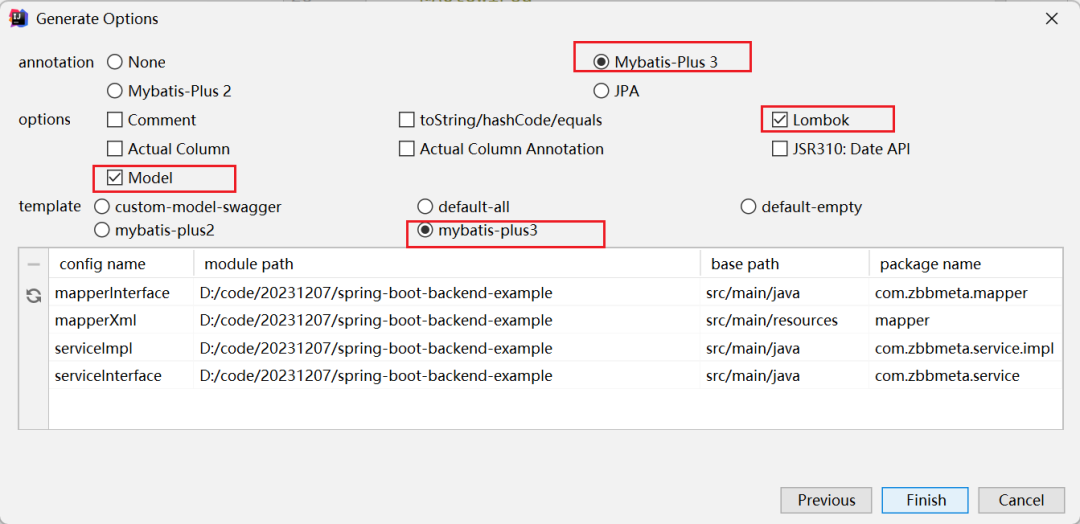Click the IntelliJ logo in title bar
This screenshot has height=524, width=1080.
[x=17, y=19]
